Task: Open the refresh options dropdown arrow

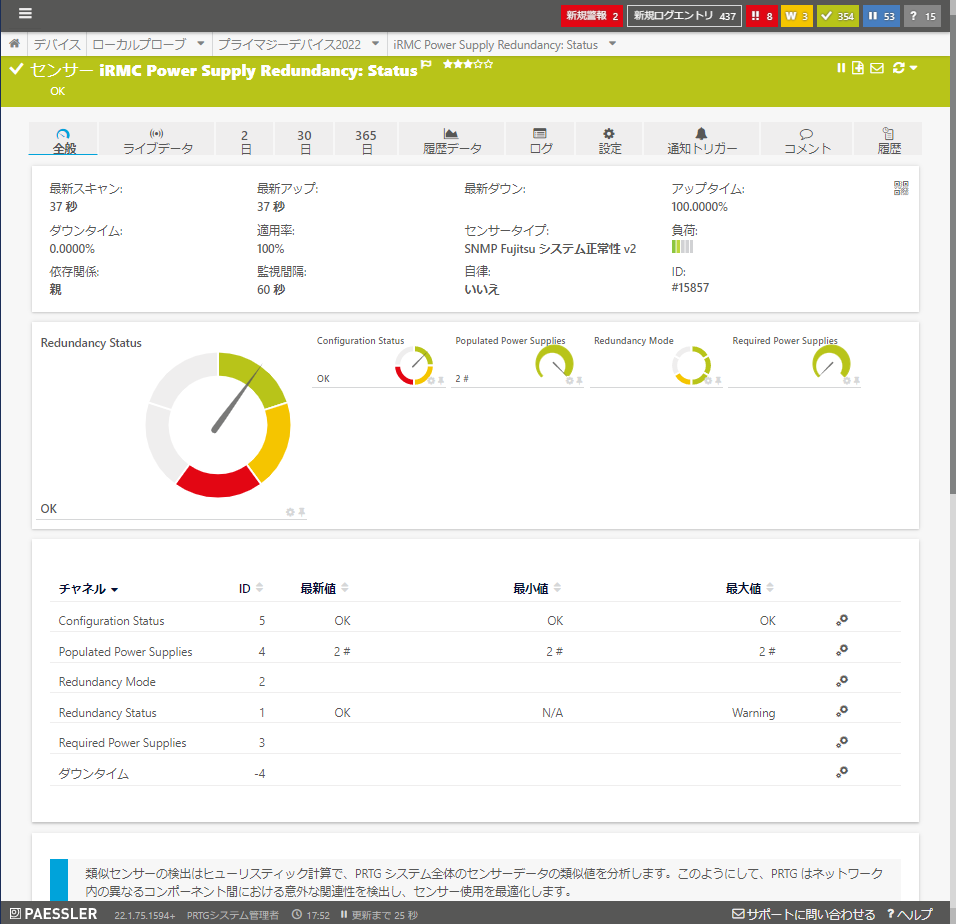Action: point(913,68)
